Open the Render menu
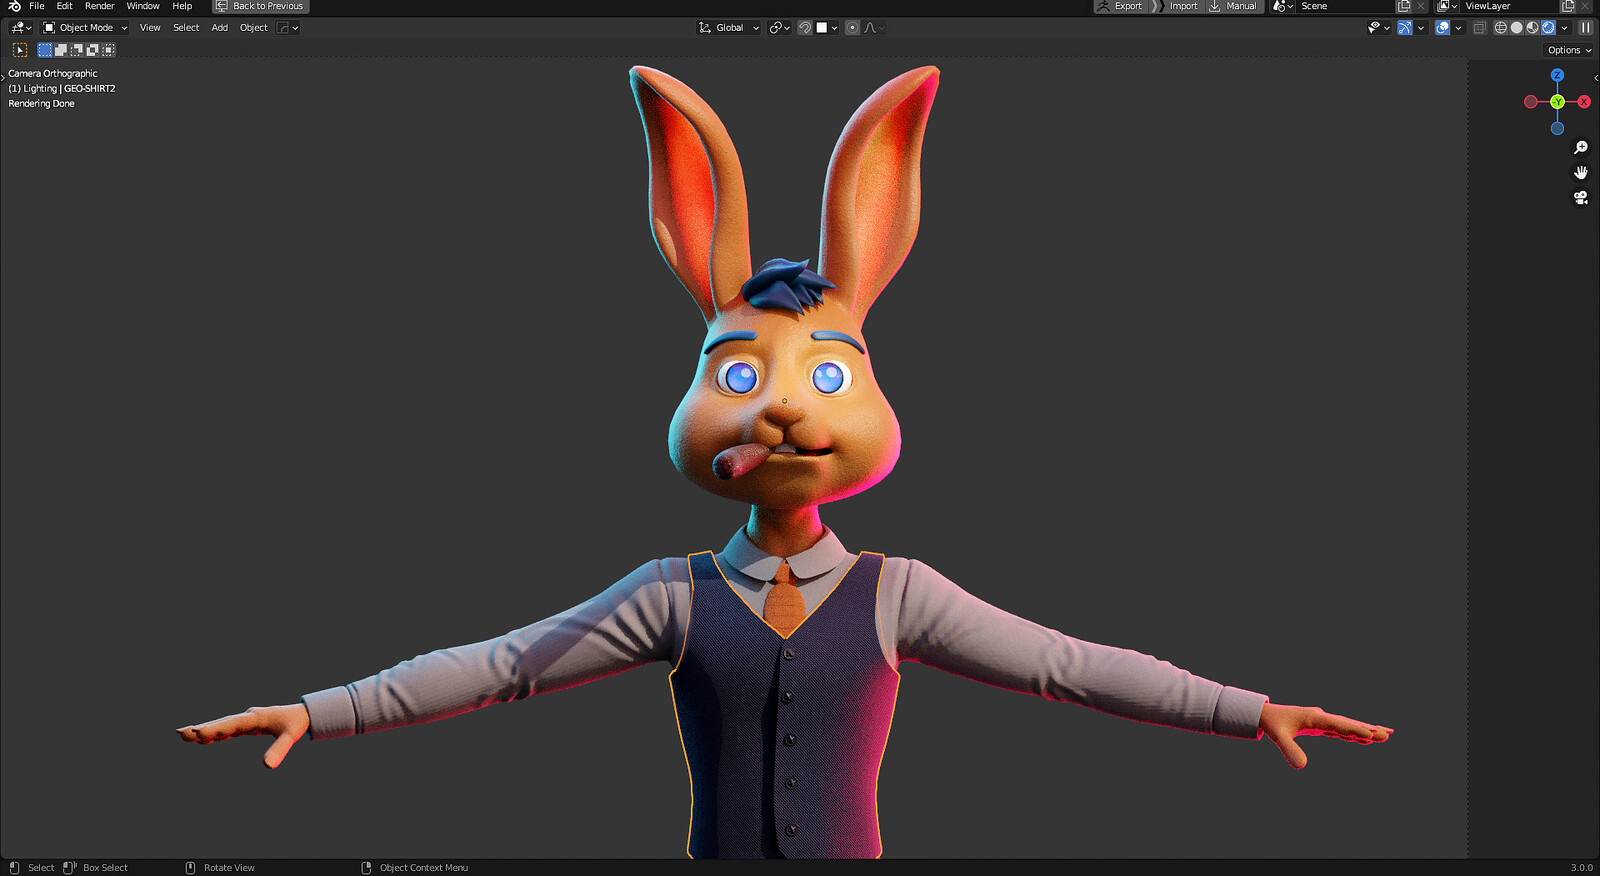The width and height of the screenshot is (1600, 876). click(x=100, y=6)
